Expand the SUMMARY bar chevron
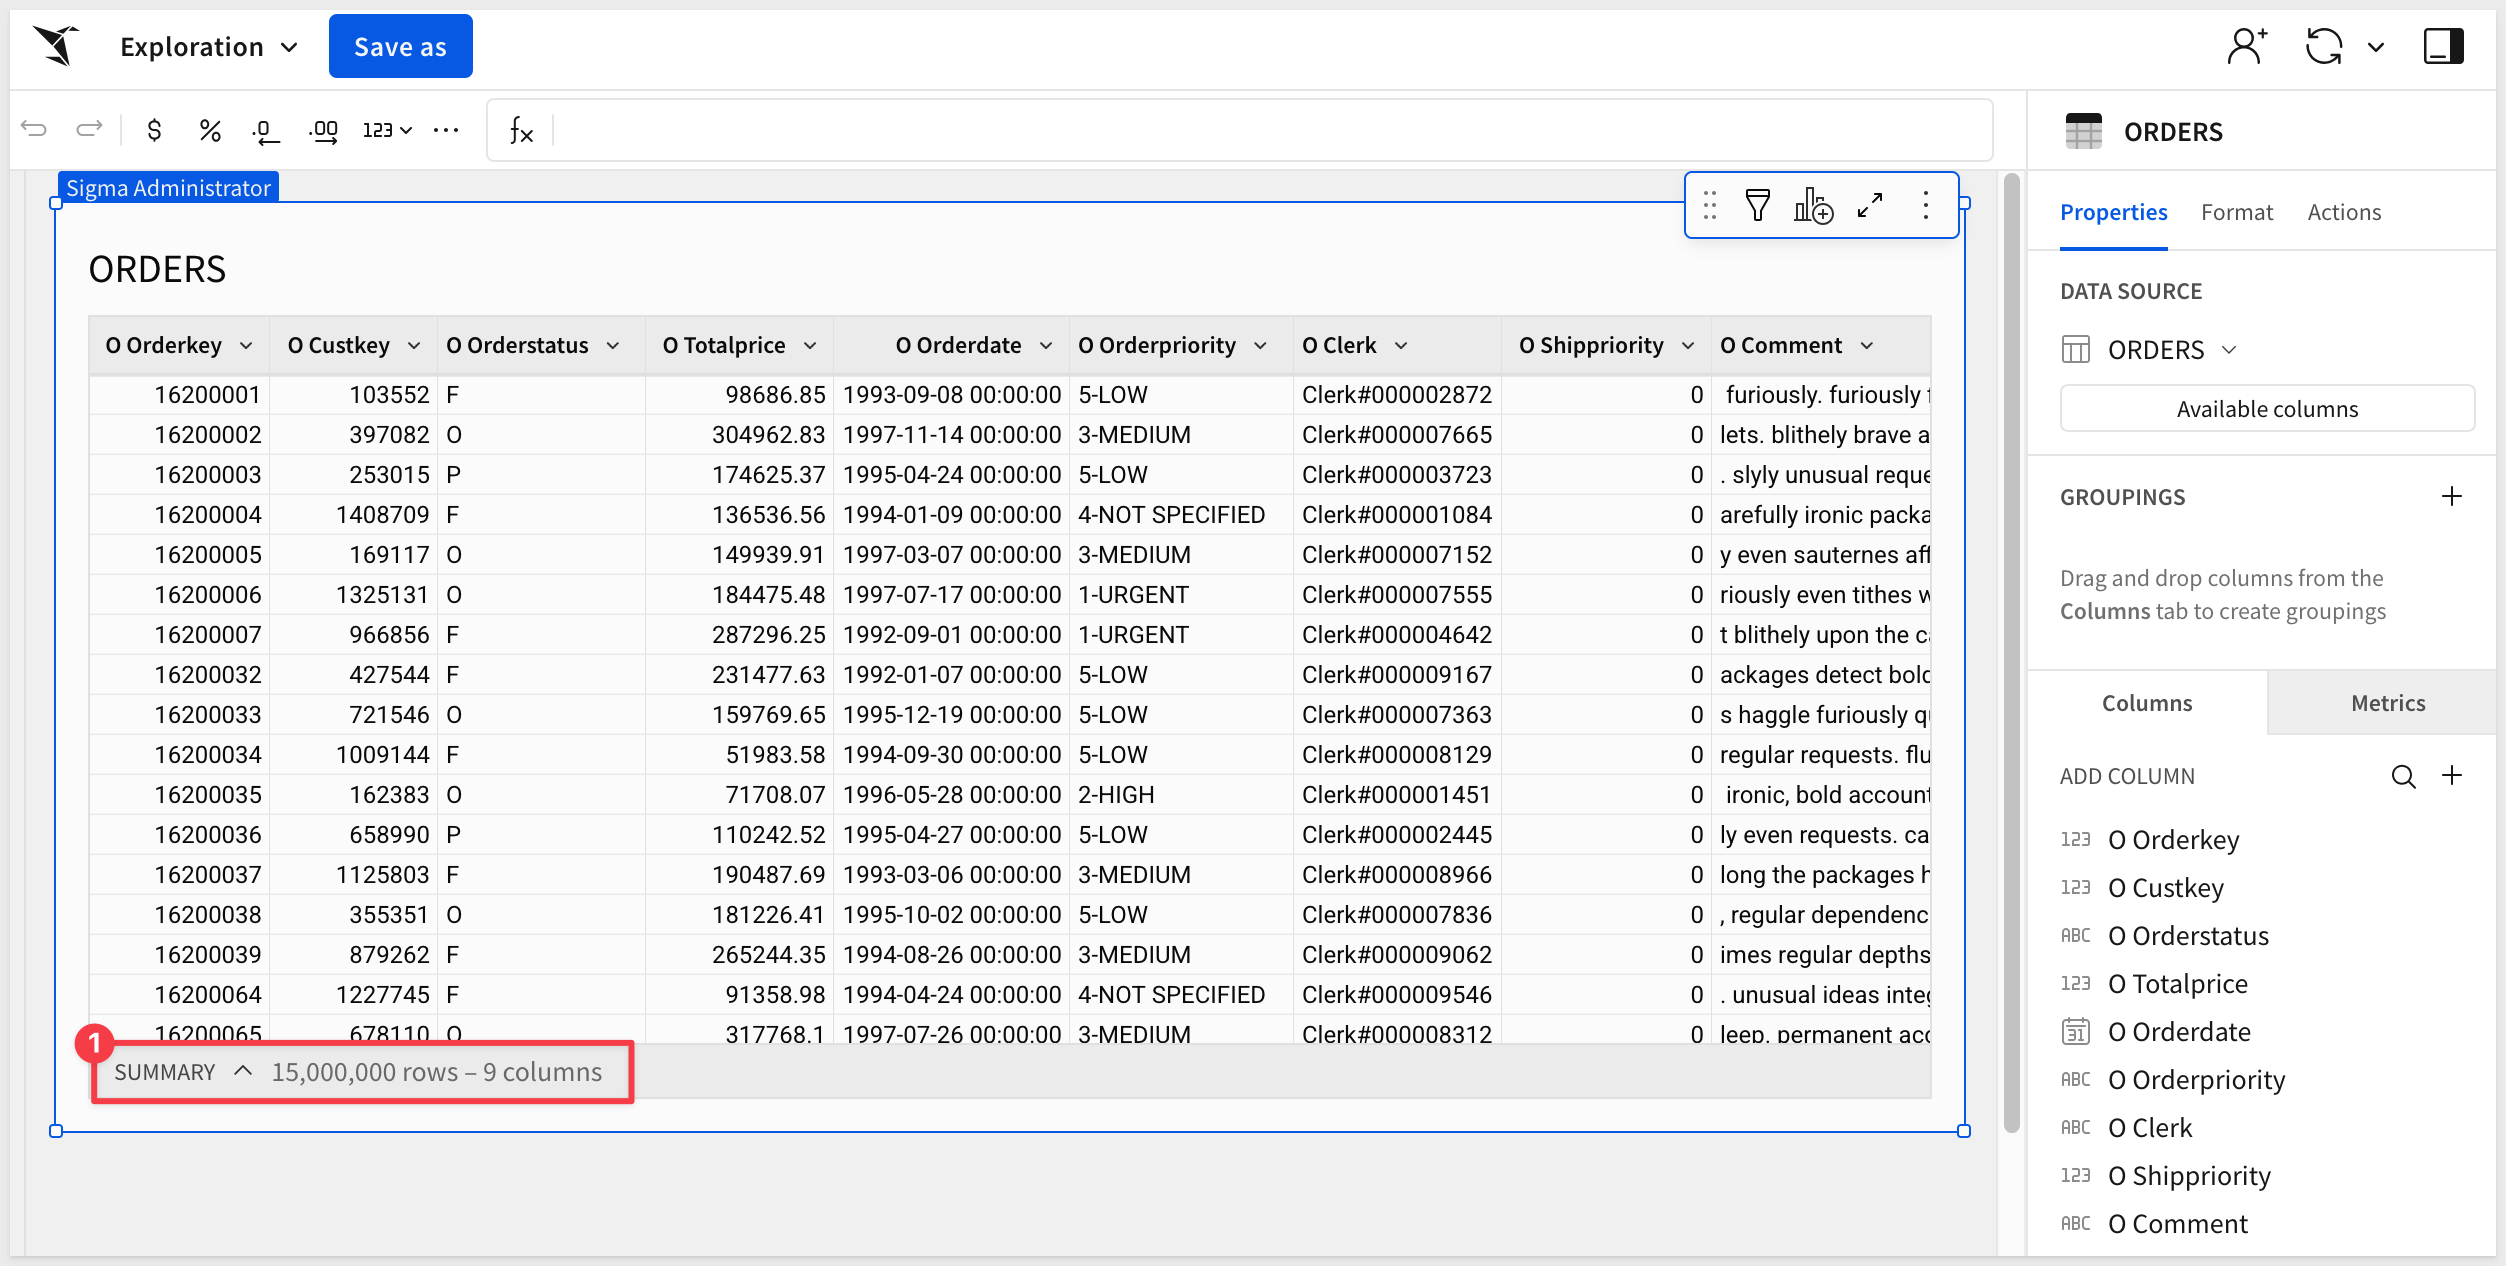This screenshot has height=1266, width=2506. point(242,1071)
